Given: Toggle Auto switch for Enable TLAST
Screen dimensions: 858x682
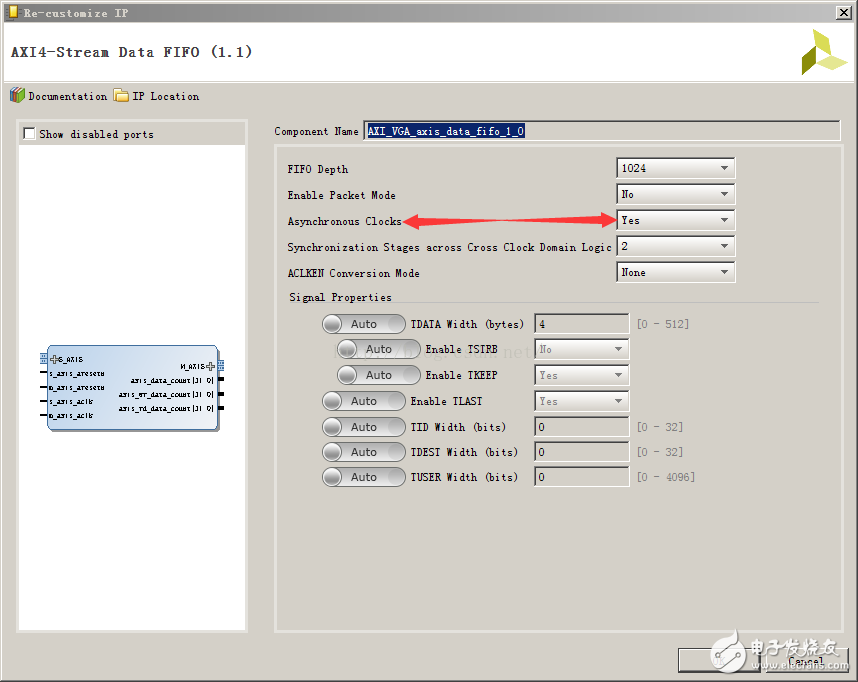Looking at the screenshot, I should click(x=363, y=401).
